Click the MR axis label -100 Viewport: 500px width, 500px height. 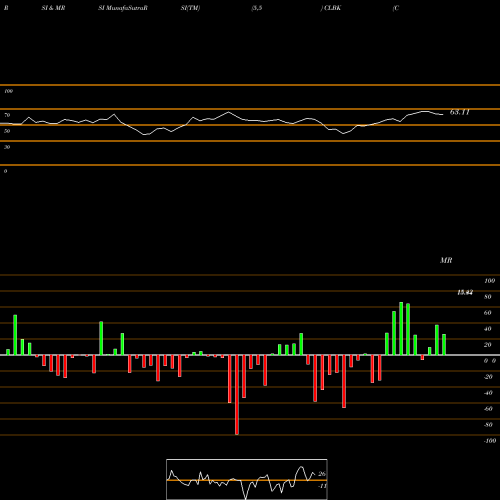coord(490,441)
